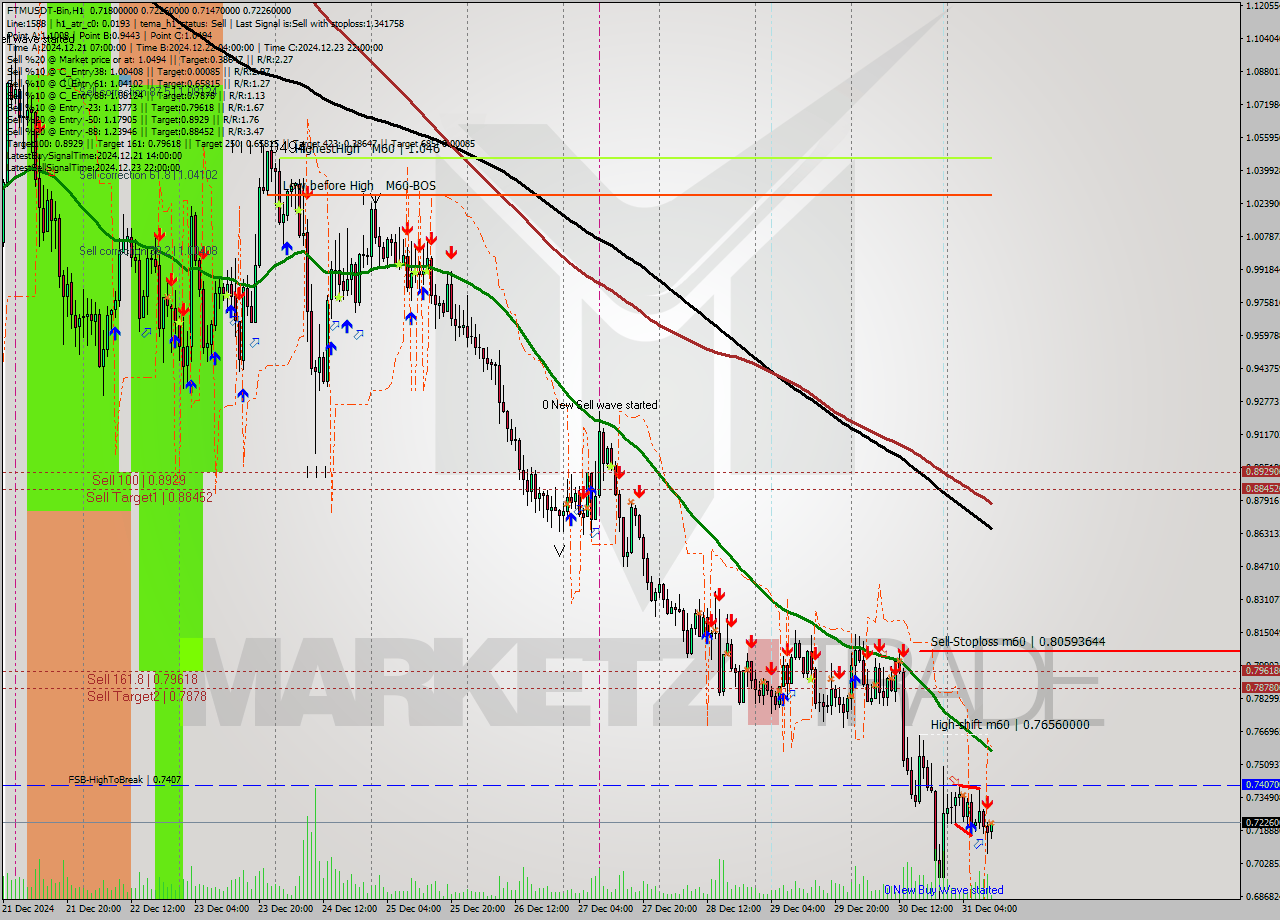Click the '0 New Buy Wave started' label

[943, 890]
